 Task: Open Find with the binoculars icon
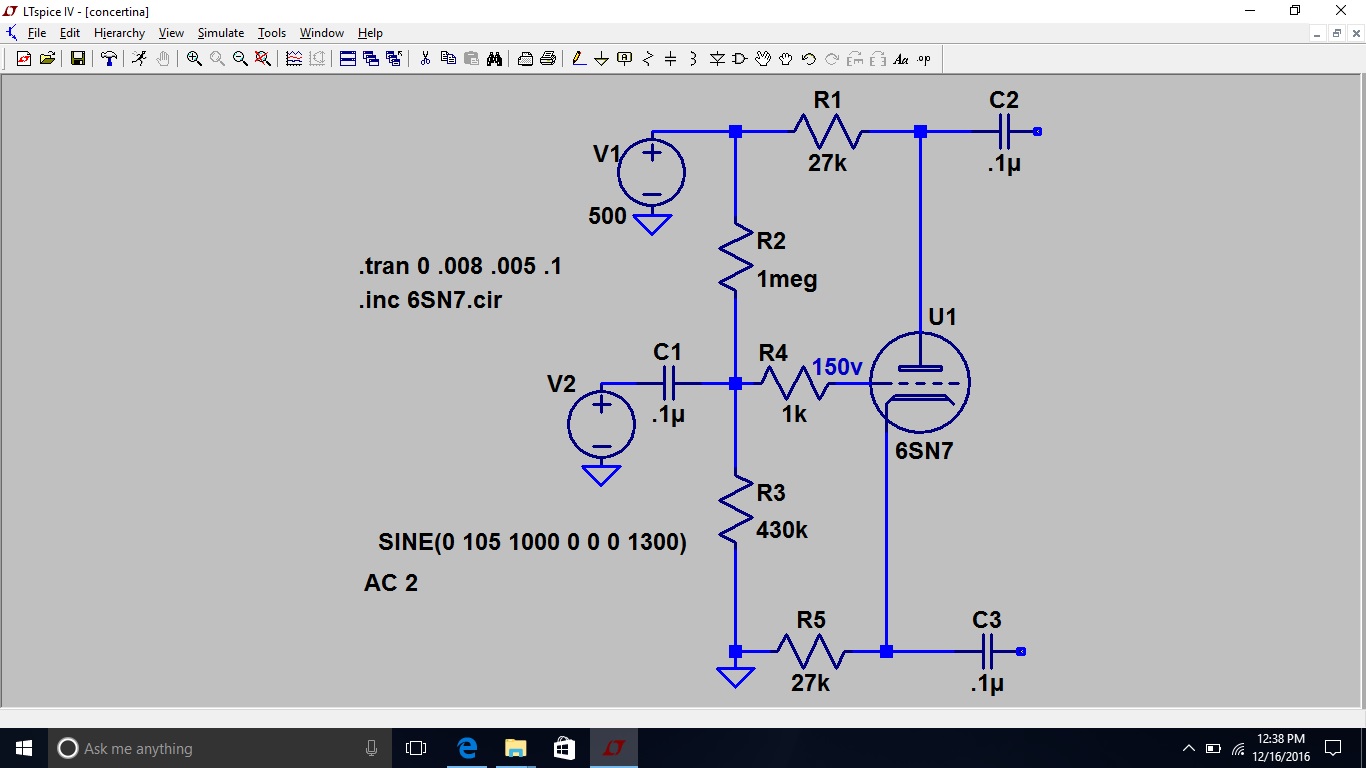click(x=494, y=59)
